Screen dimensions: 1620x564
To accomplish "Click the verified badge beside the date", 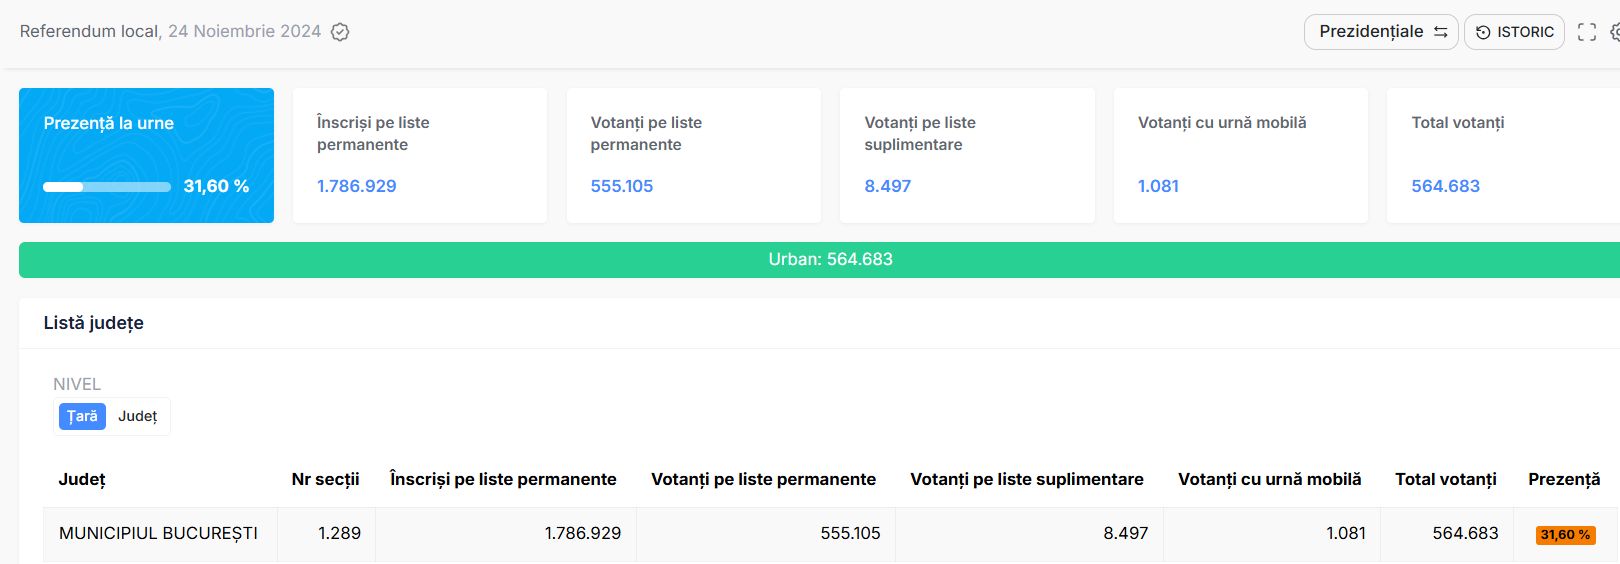I will pyautogui.click(x=340, y=32).
